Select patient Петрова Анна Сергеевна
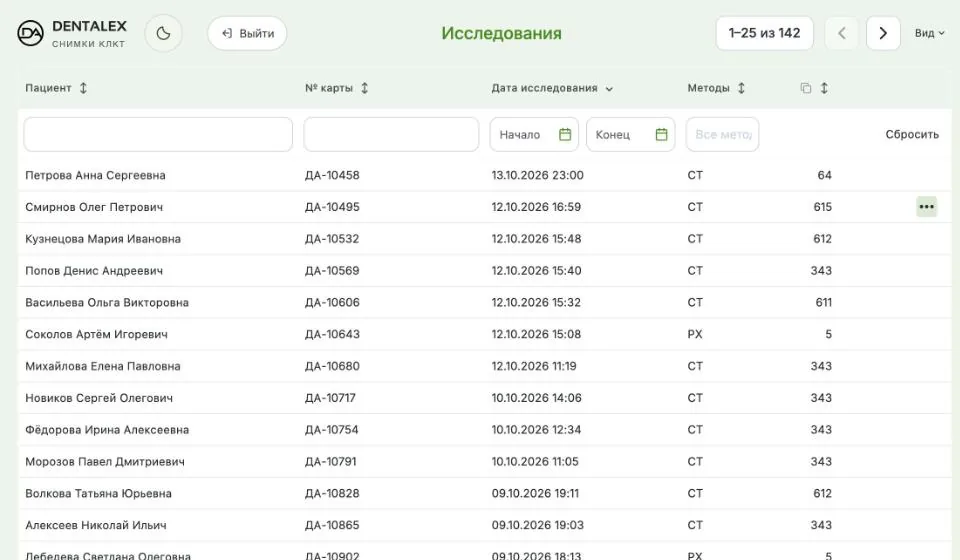The width and height of the screenshot is (960, 560). [x=95, y=175]
